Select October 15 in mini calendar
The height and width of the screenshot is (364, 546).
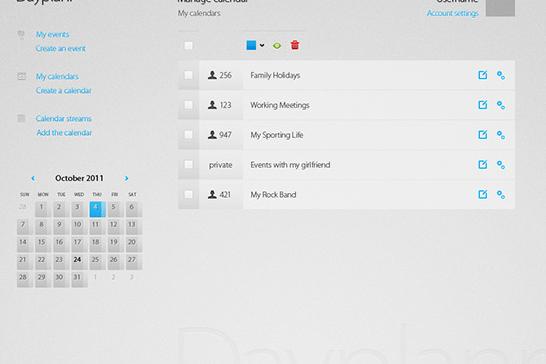(x=43, y=244)
